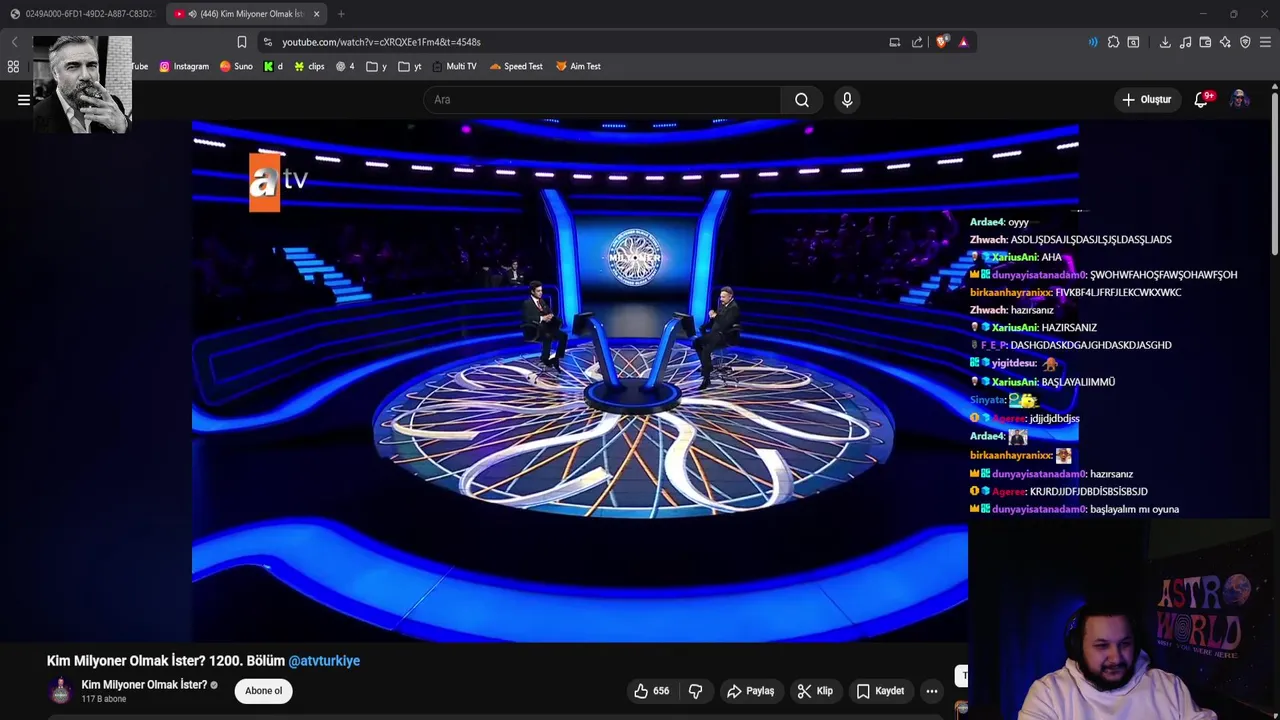Click the address bar URL
1280x720 pixels.
pos(381,42)
